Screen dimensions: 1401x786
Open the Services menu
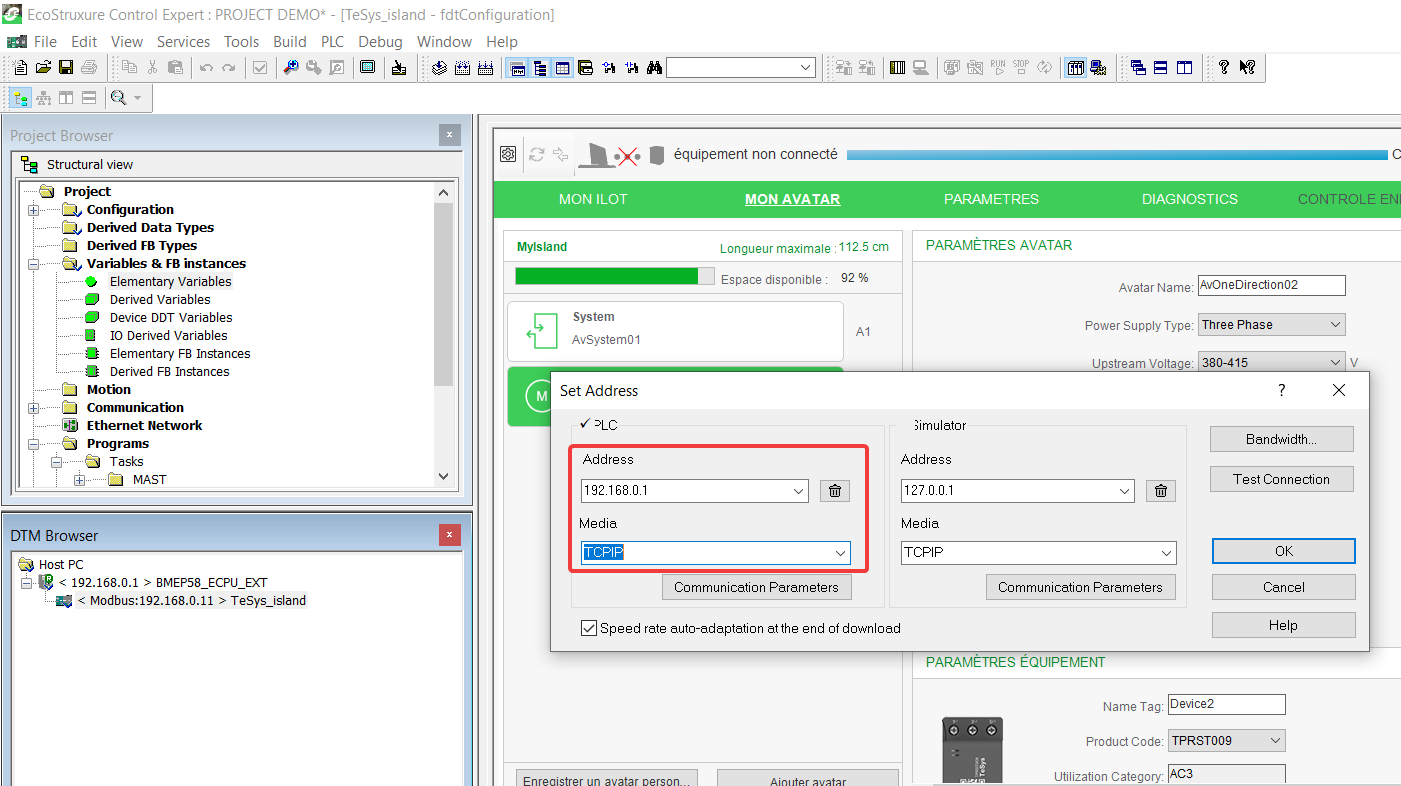[183, 41]
